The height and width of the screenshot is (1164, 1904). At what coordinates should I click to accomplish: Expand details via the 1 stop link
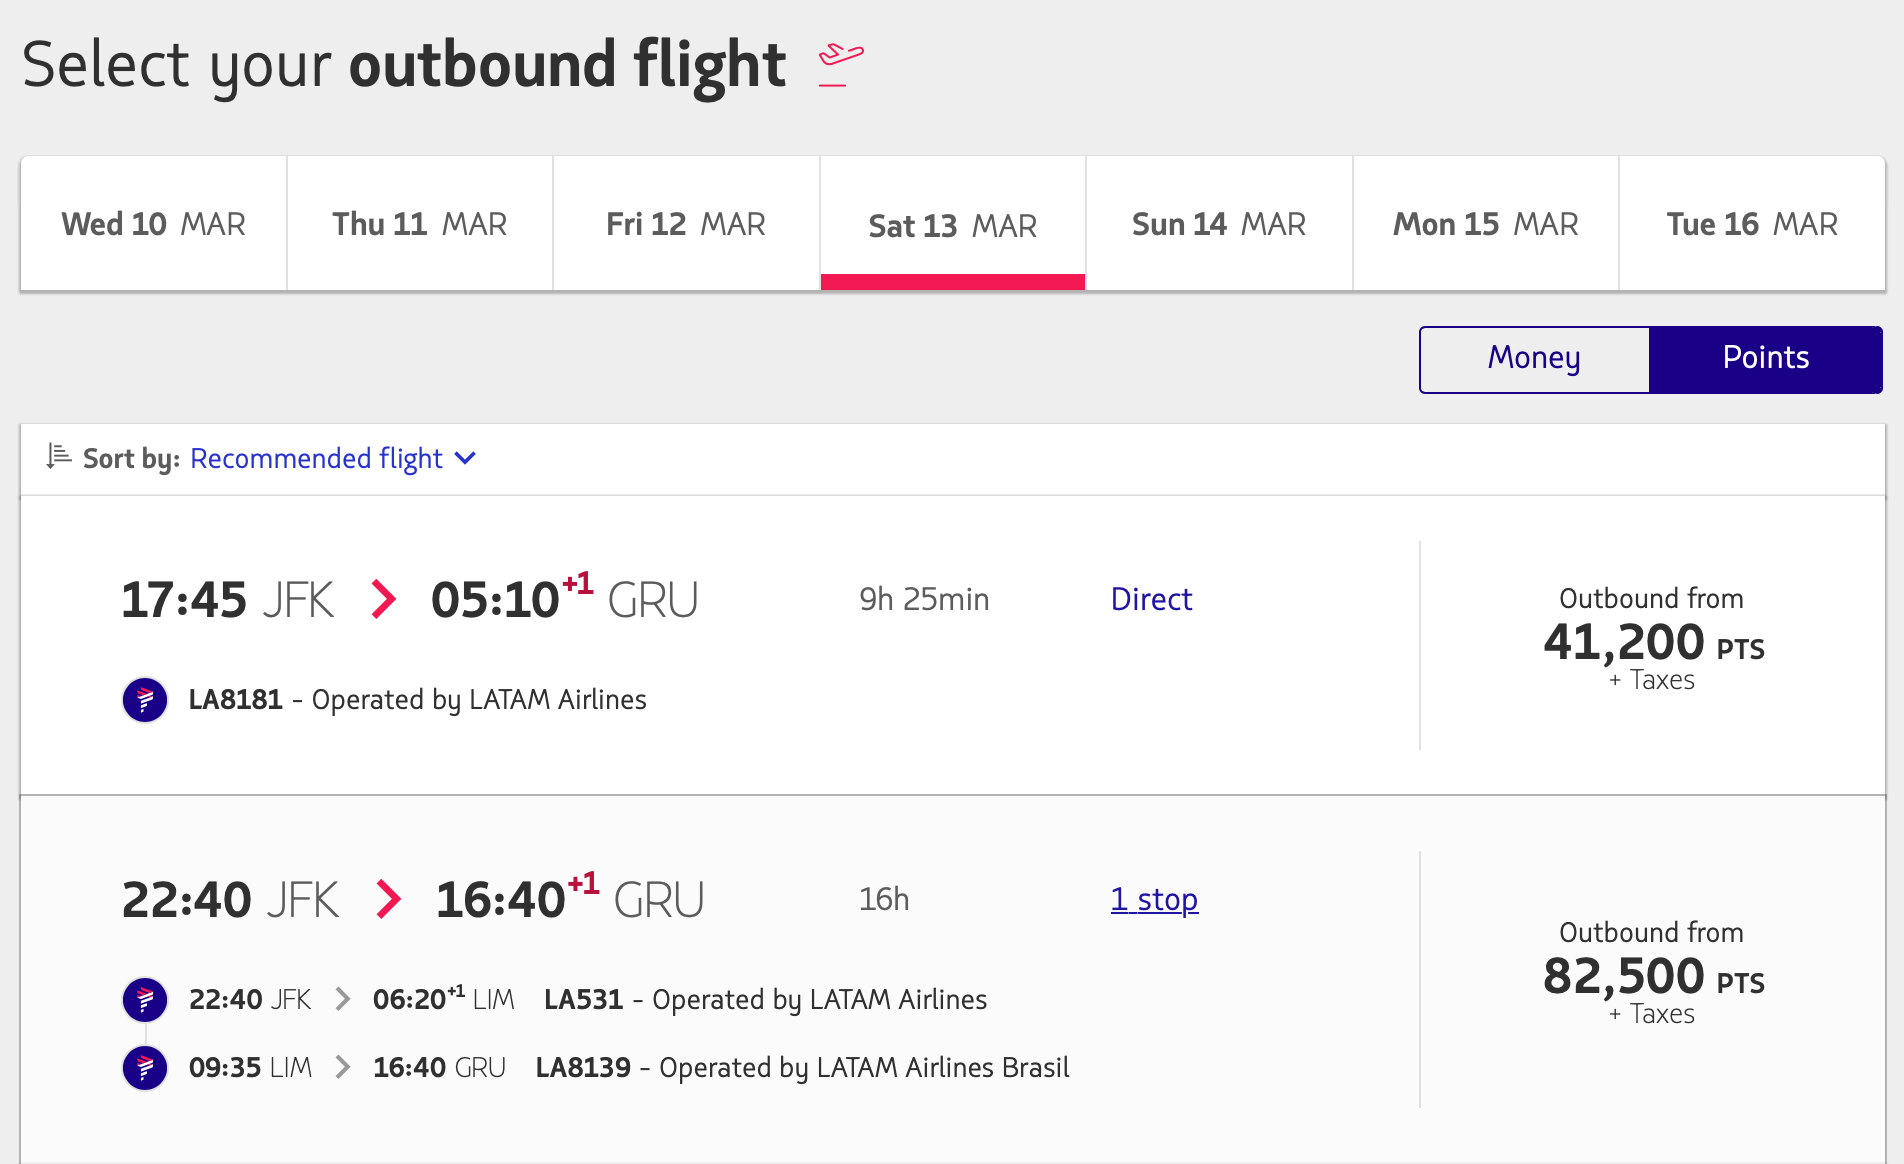[1154, 899]
